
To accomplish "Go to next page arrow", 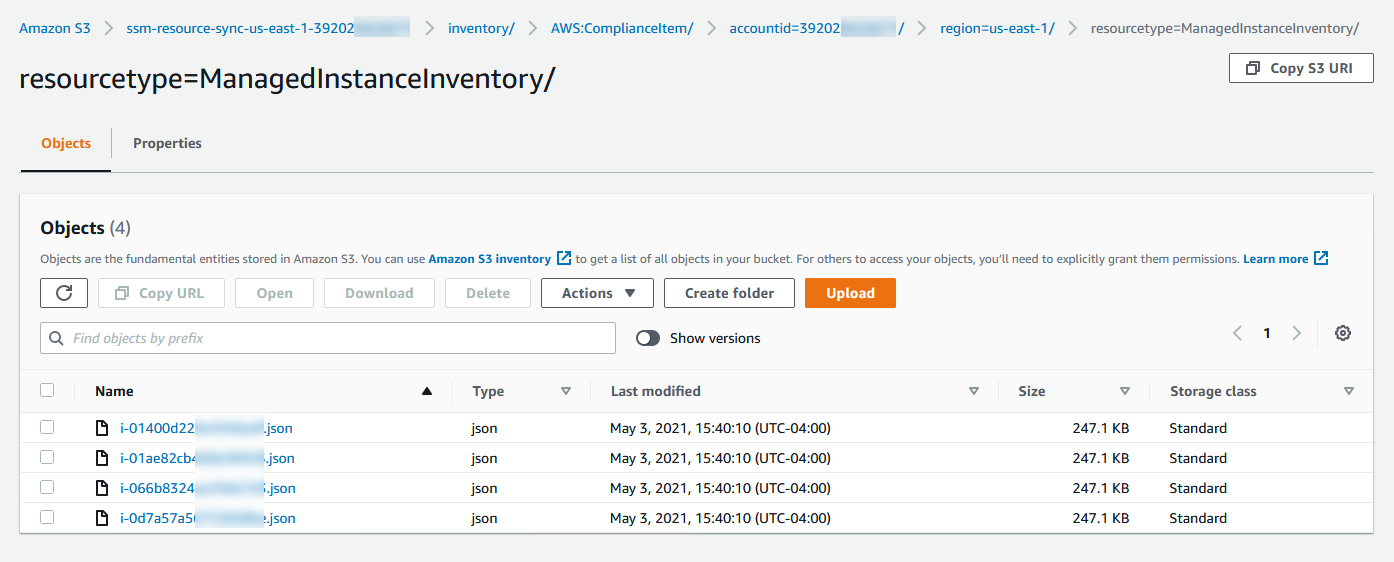I will 1297,334.
